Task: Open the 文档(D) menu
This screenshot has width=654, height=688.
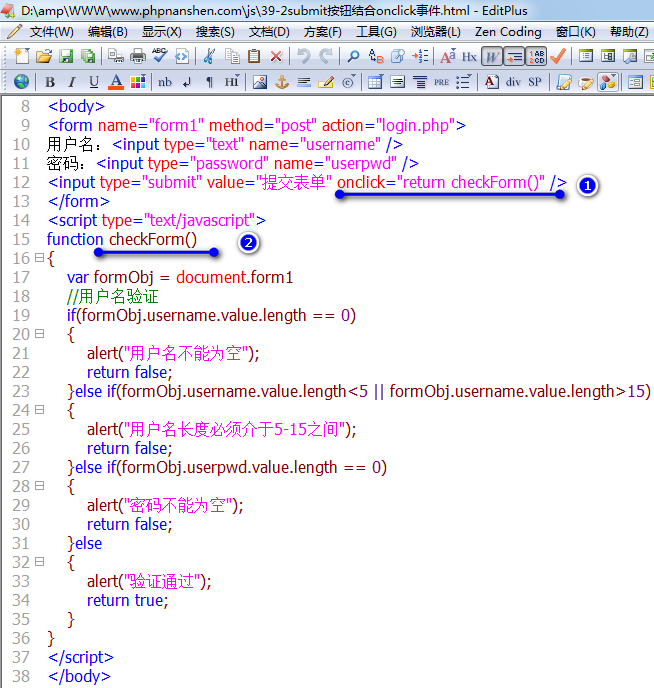Action: click(269, 32)
